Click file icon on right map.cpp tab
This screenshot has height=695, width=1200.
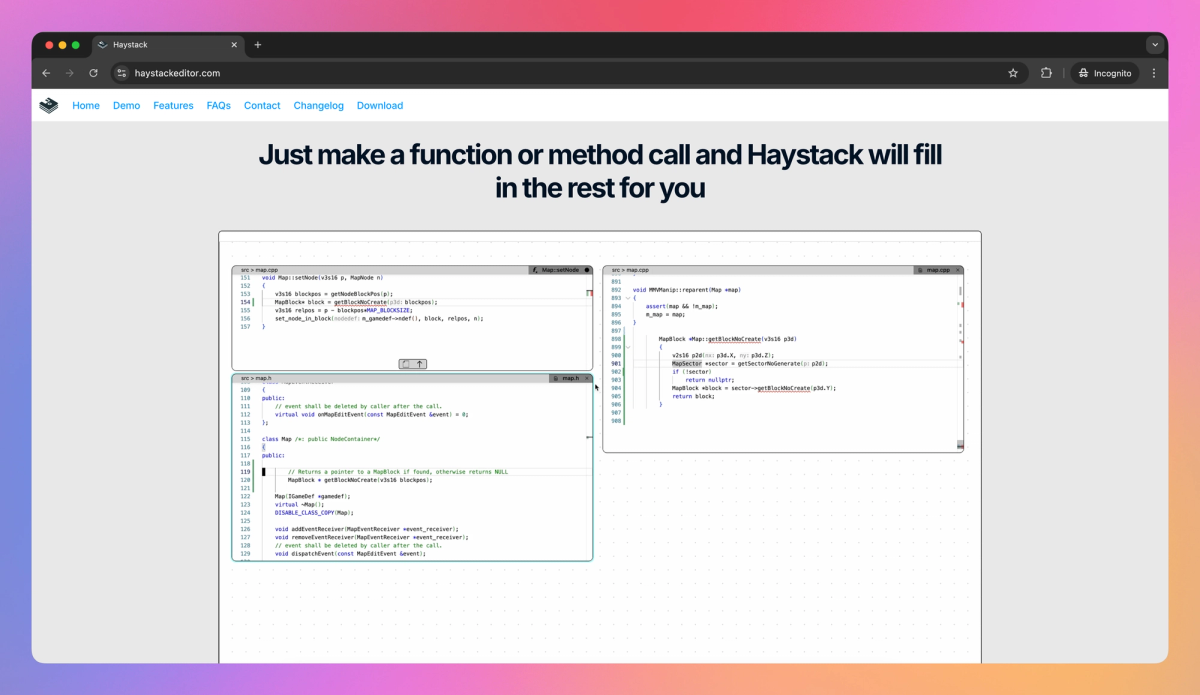click(920, 270)
